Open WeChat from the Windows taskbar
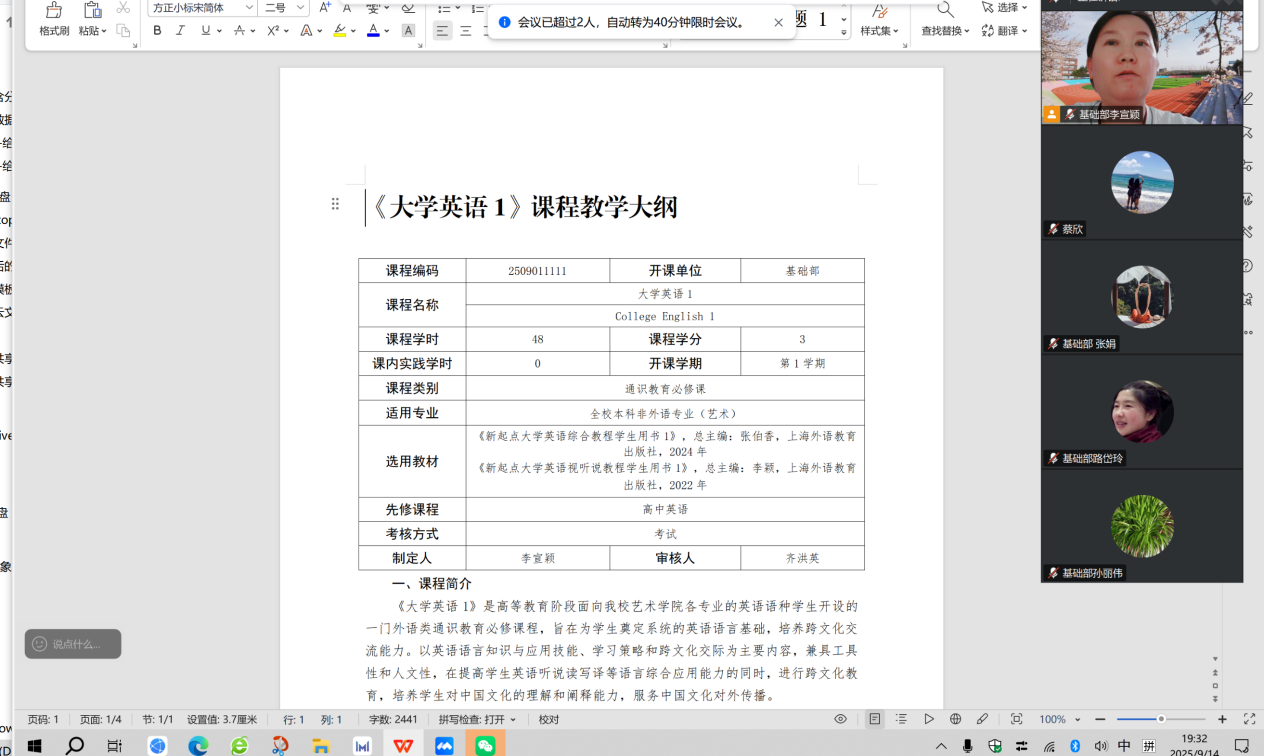Image resolution: width=1264 pixels, height=756 pixels. (x=485, y=745)
